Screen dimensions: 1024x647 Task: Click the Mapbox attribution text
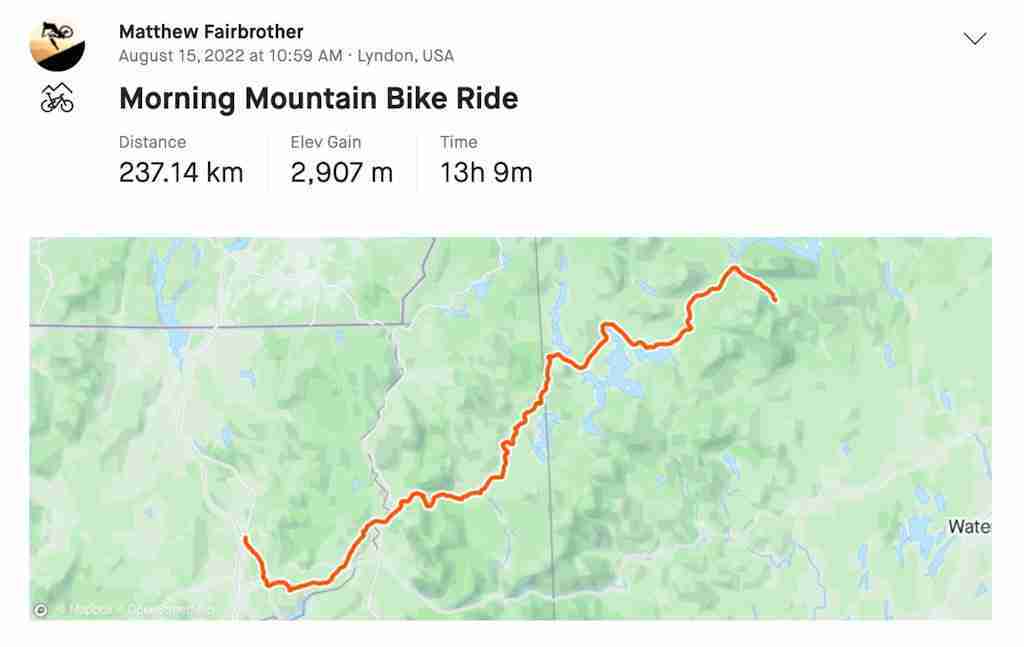[90, 610]
